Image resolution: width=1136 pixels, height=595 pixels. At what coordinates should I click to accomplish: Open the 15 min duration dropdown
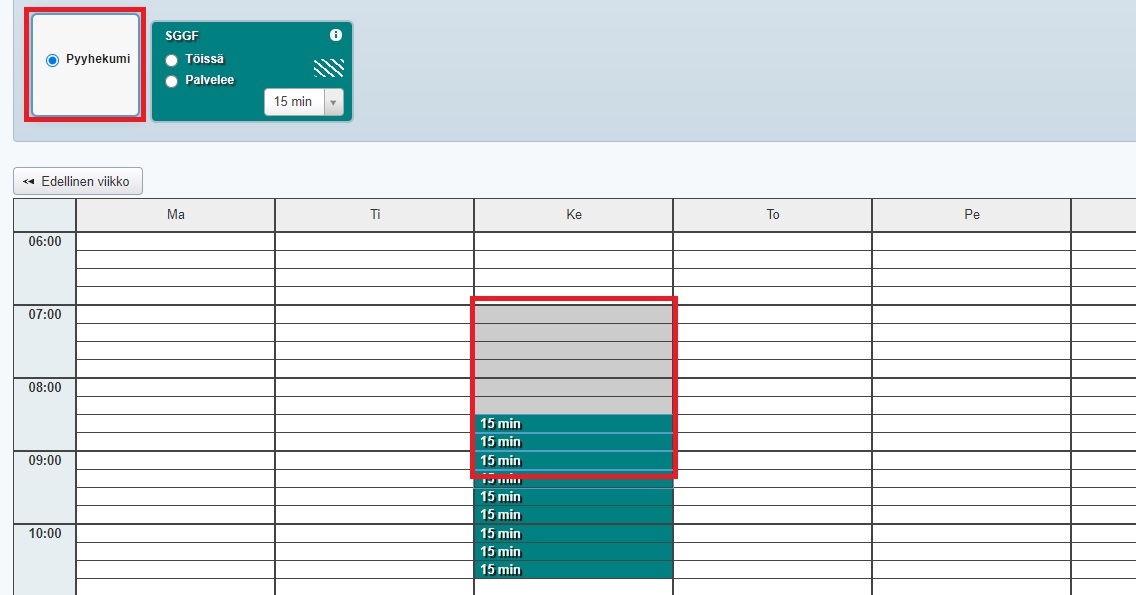[303, 102]
